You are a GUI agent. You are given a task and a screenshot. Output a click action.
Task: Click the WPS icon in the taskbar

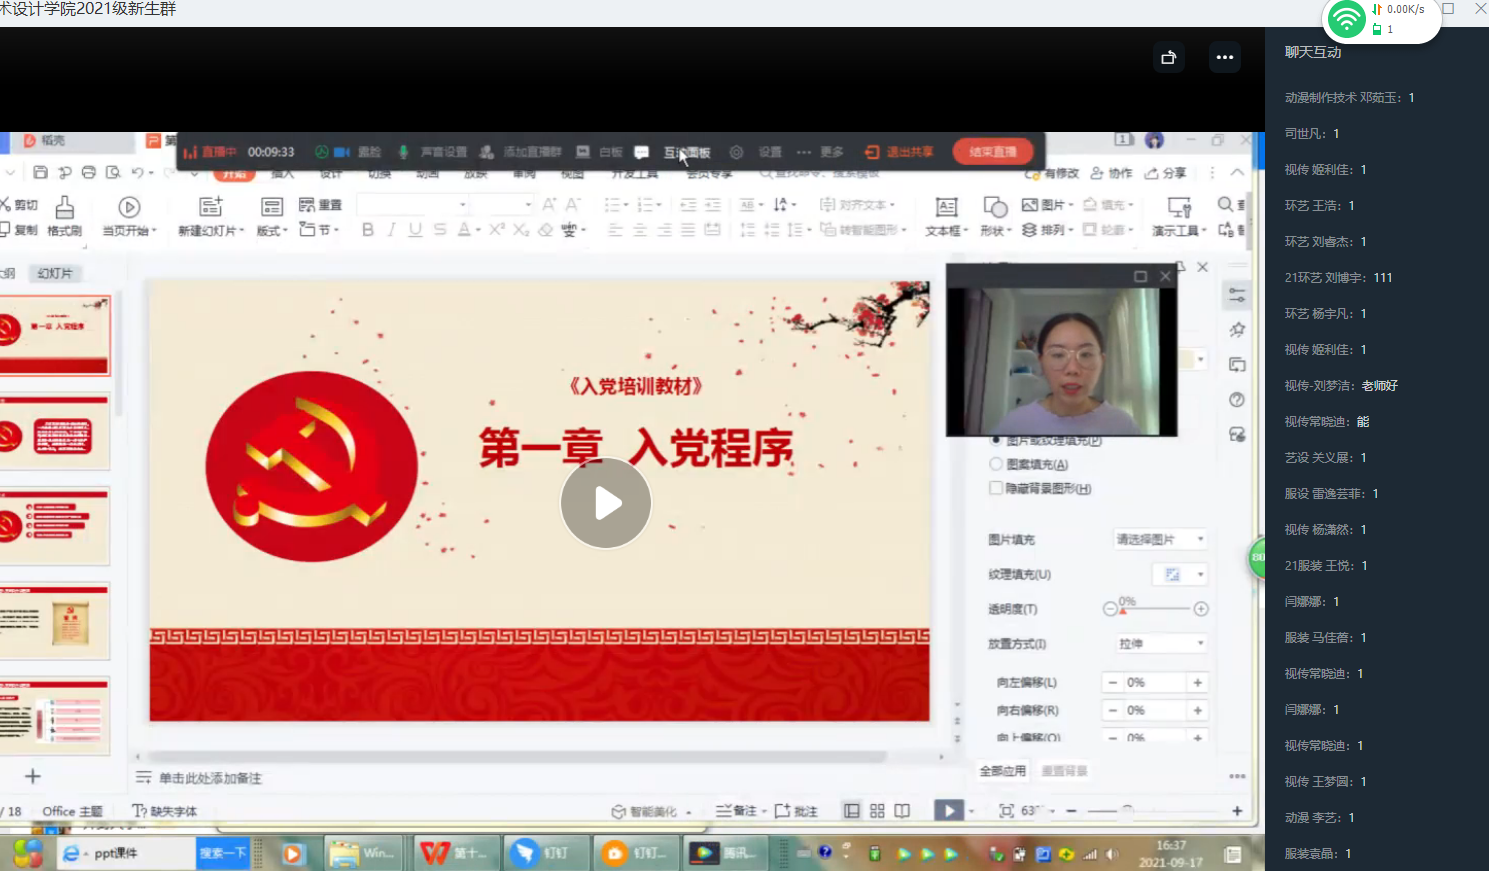435,853
